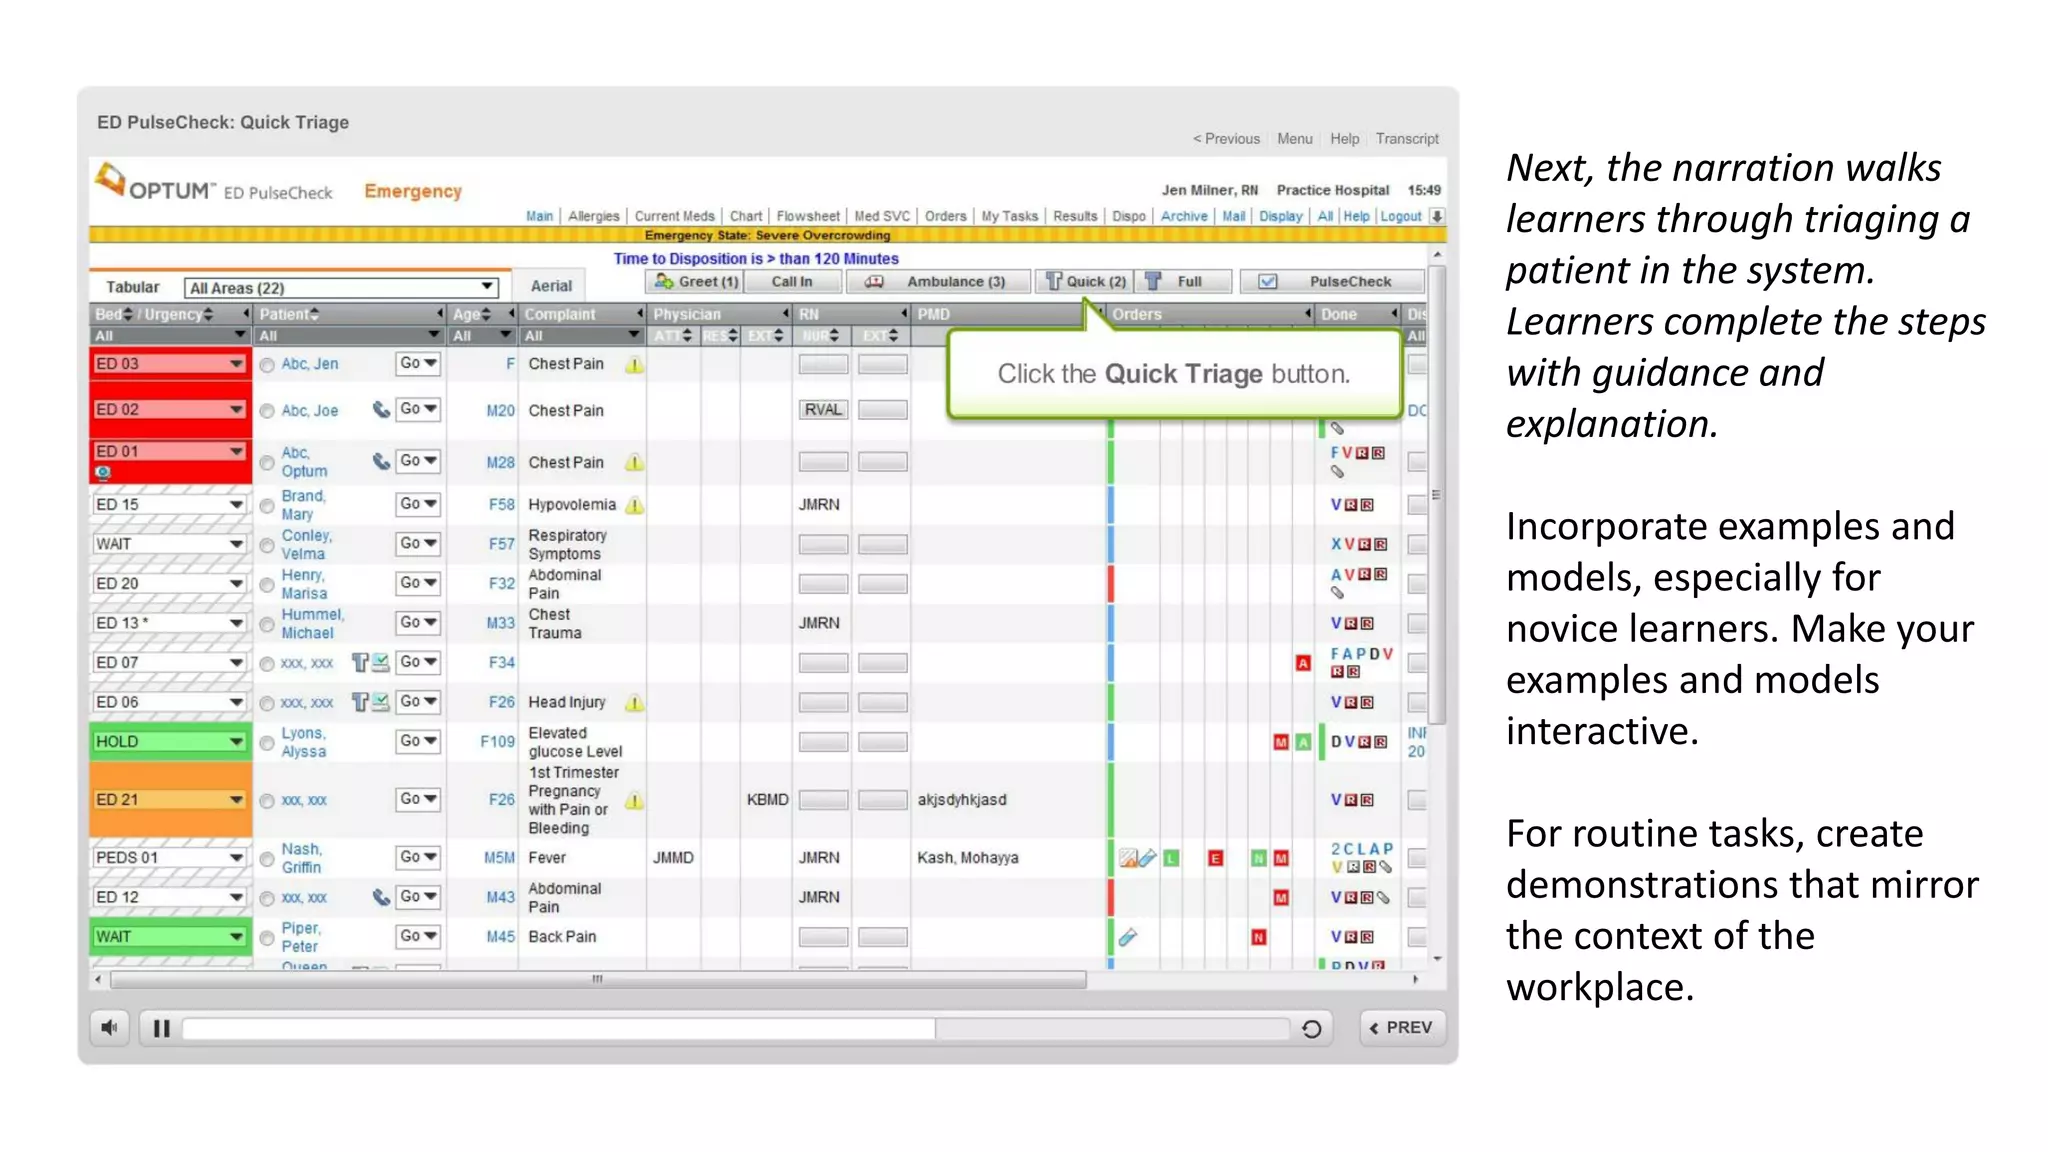
Task: Click the Quick (2) triage button
Action: click(1086, 282)
